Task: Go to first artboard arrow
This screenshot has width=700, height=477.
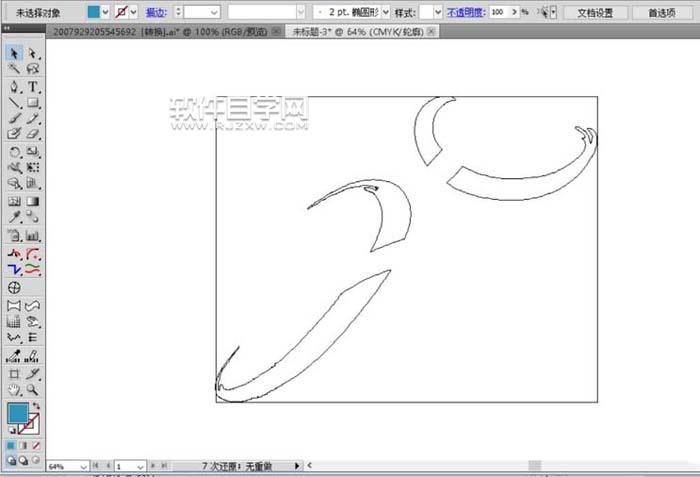Action: (95, 466)
